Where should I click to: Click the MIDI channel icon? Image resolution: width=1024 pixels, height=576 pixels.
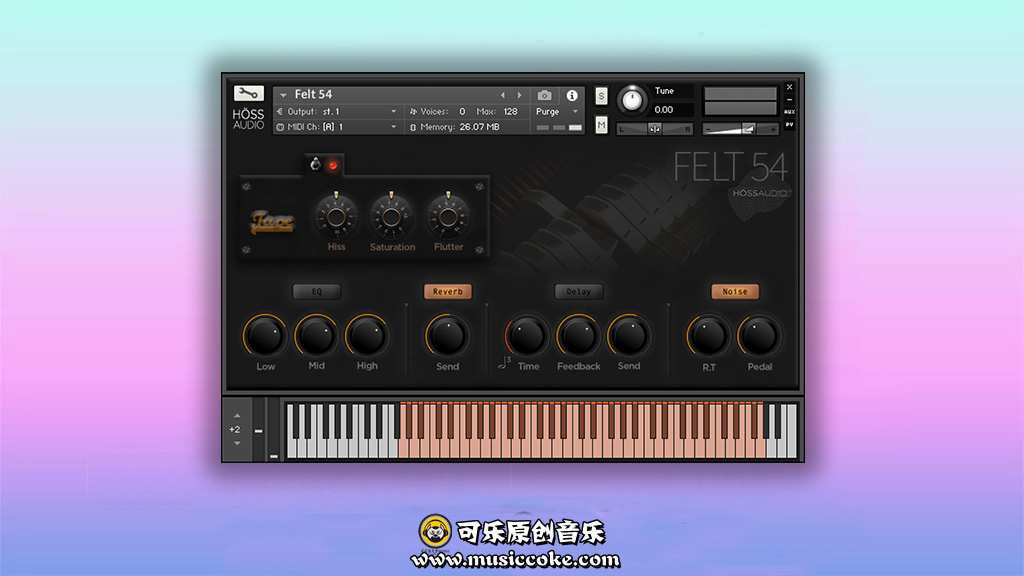point(280,127)
